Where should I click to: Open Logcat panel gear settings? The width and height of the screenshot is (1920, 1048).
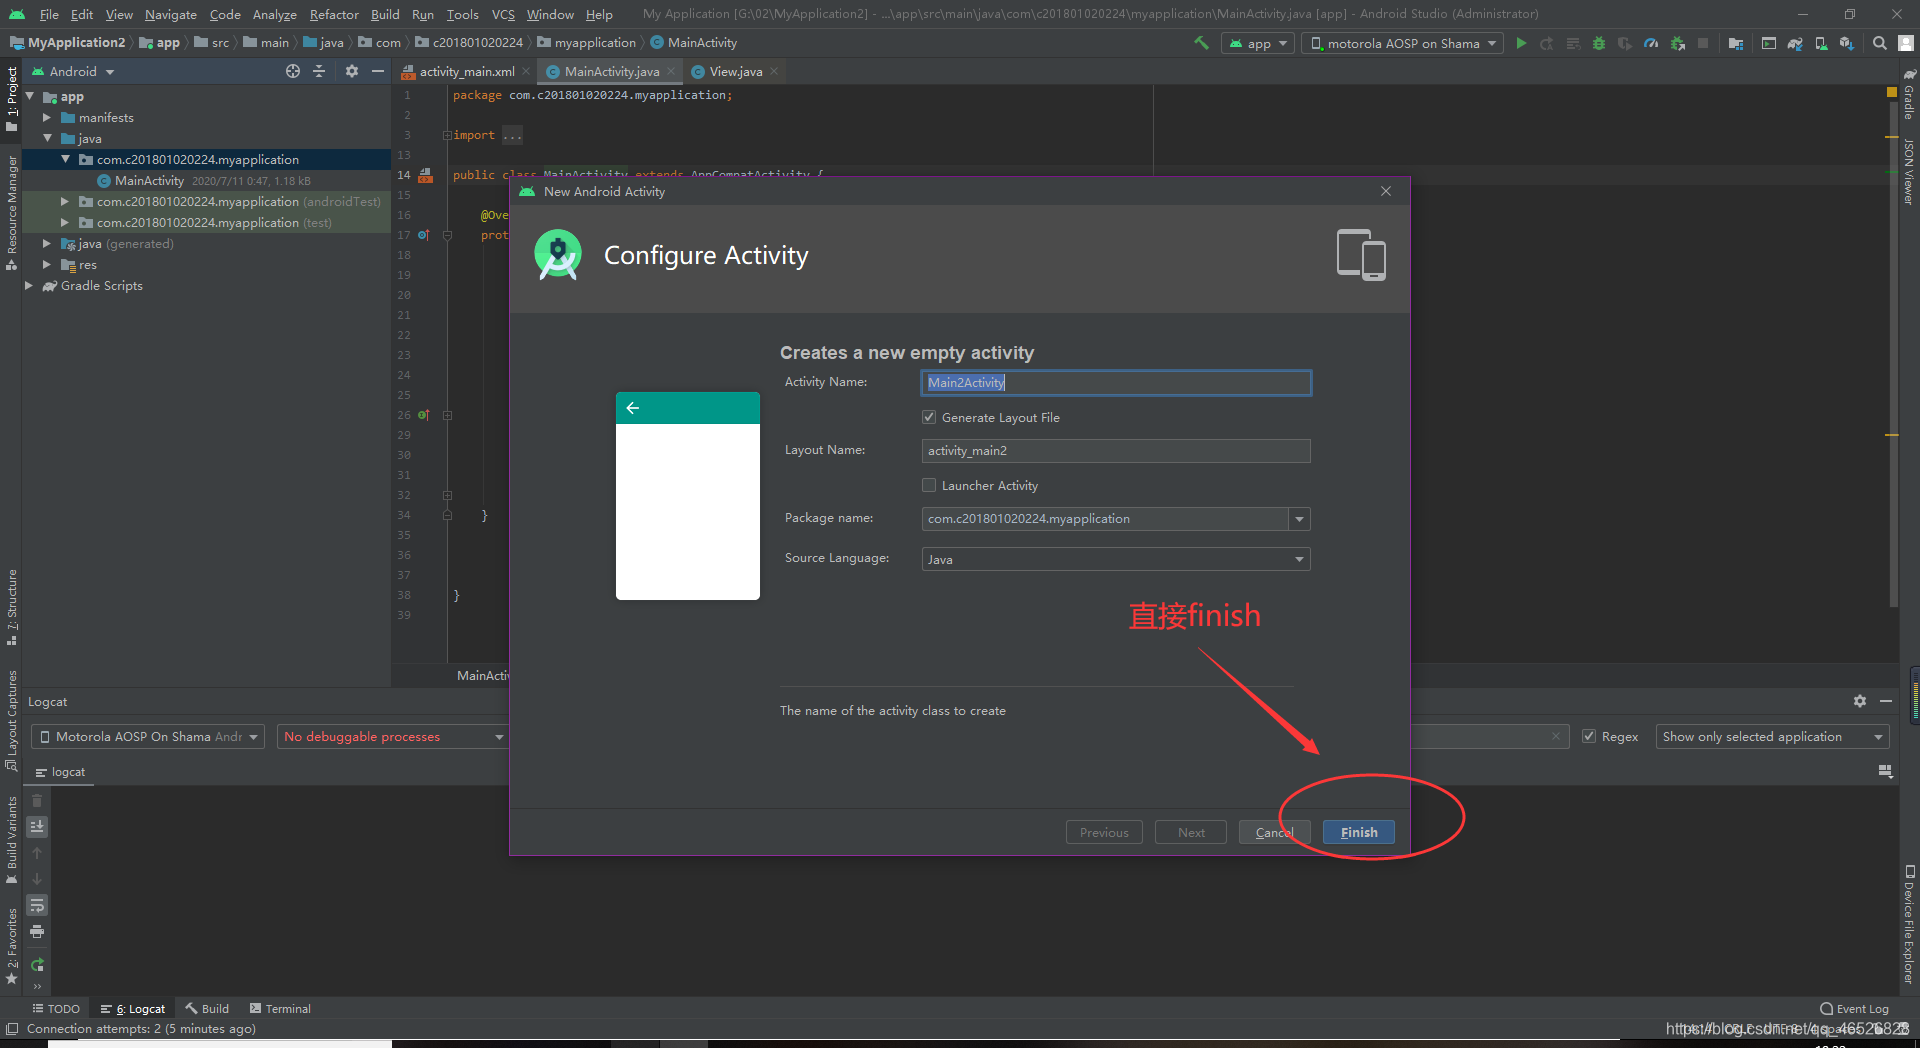pos(1860,701)
